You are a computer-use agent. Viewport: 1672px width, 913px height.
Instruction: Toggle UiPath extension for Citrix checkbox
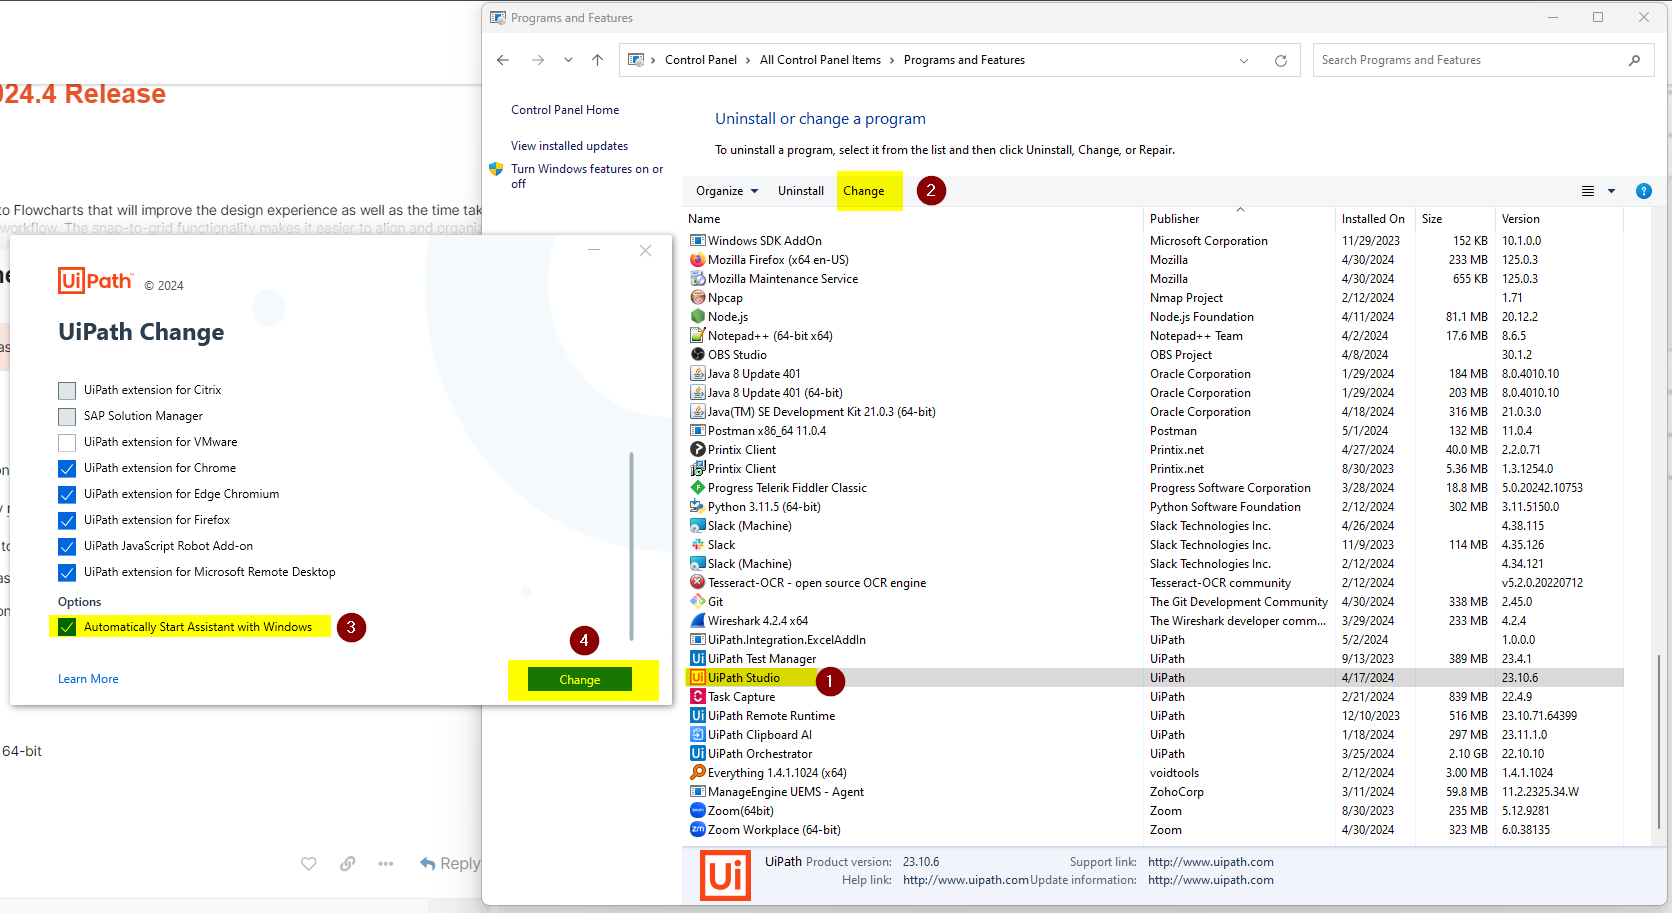(67, 390)
